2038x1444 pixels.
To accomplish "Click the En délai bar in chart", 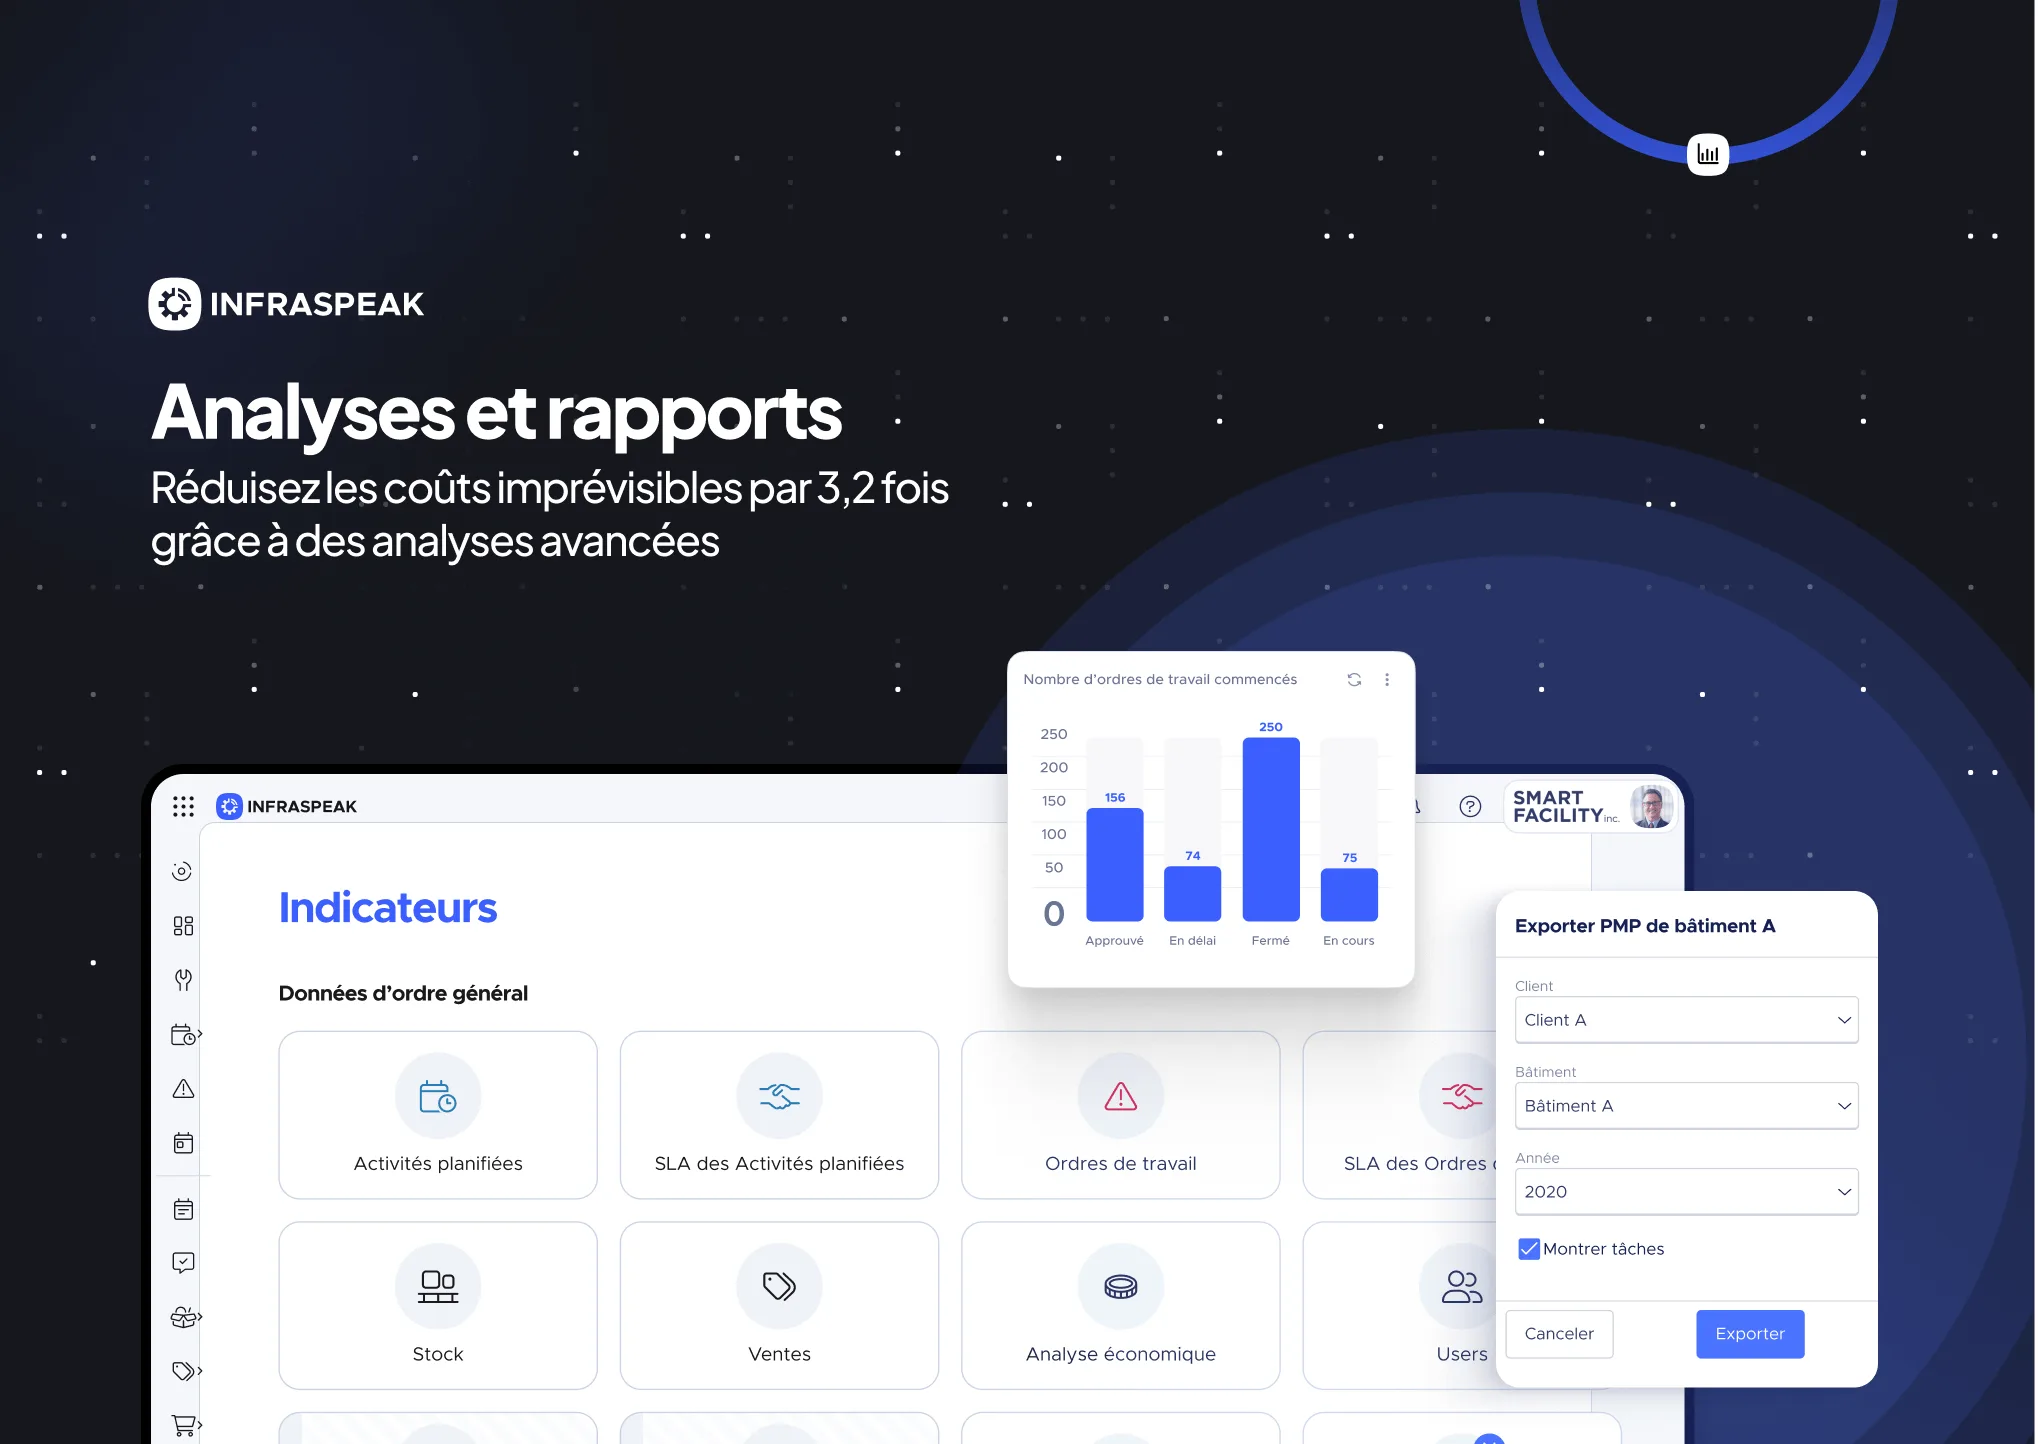I will click(1192, 894).
